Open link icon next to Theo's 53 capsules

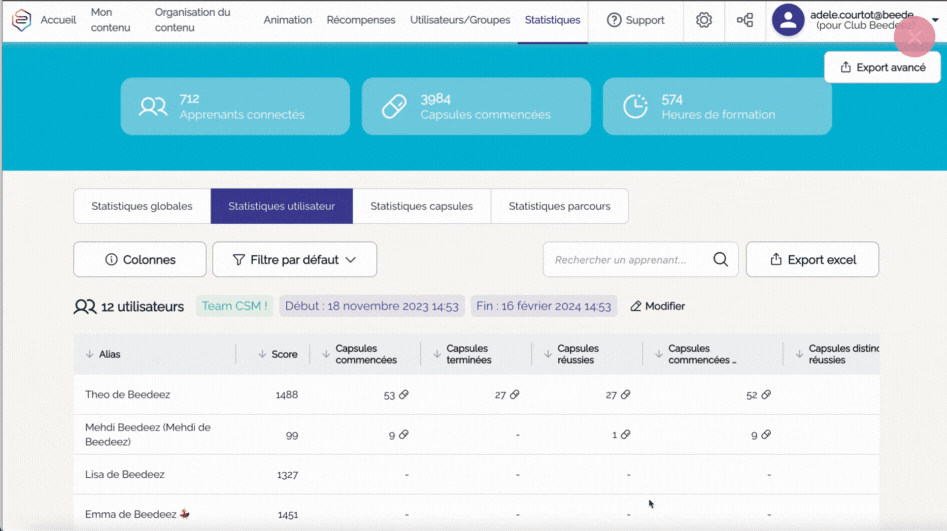tap(404, 395)
